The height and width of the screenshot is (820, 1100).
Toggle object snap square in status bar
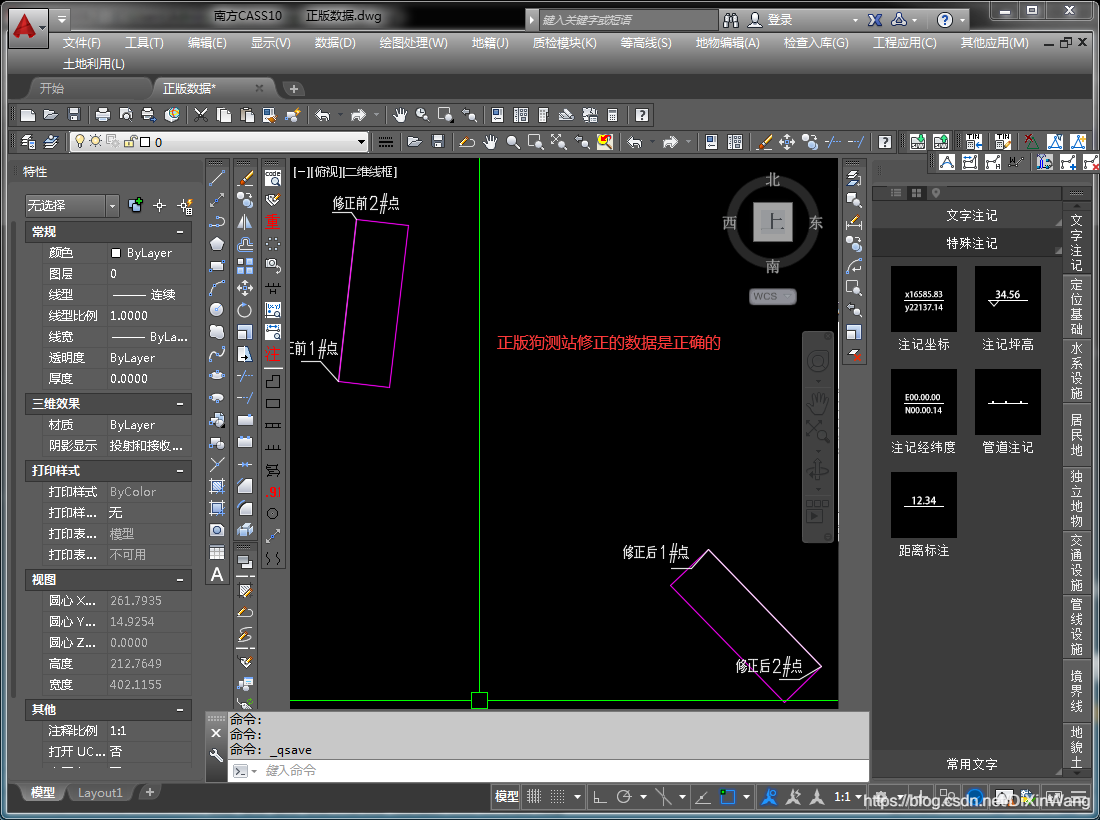[x=727, y=797]
